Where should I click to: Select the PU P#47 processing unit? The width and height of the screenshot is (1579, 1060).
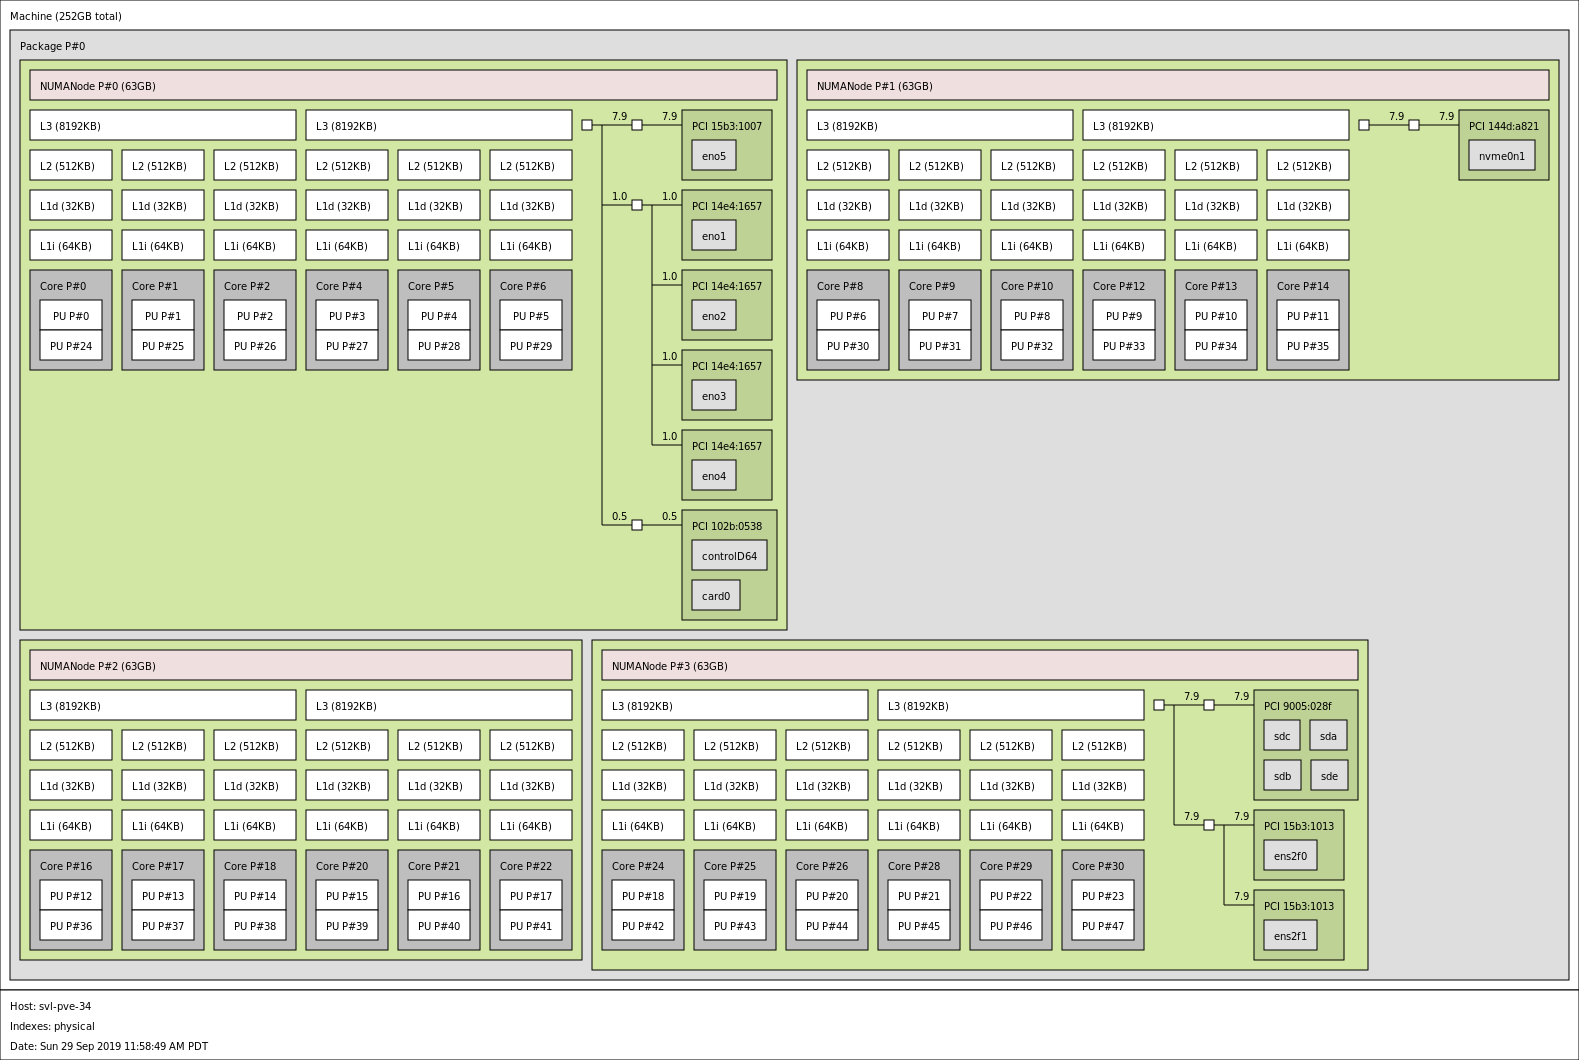1103,925
